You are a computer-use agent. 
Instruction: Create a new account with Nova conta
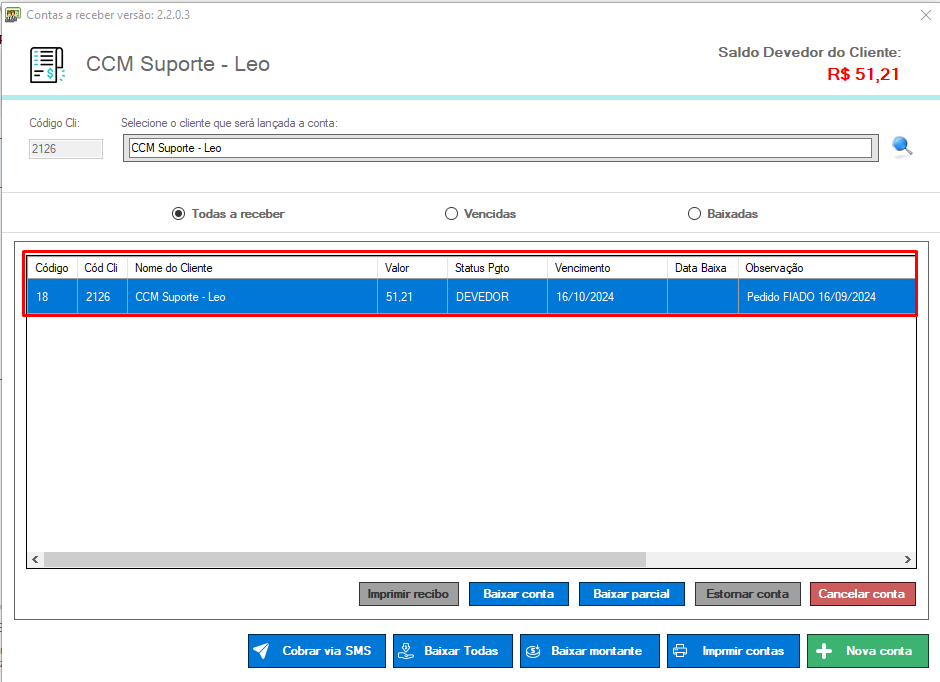(x=867, y=651)
